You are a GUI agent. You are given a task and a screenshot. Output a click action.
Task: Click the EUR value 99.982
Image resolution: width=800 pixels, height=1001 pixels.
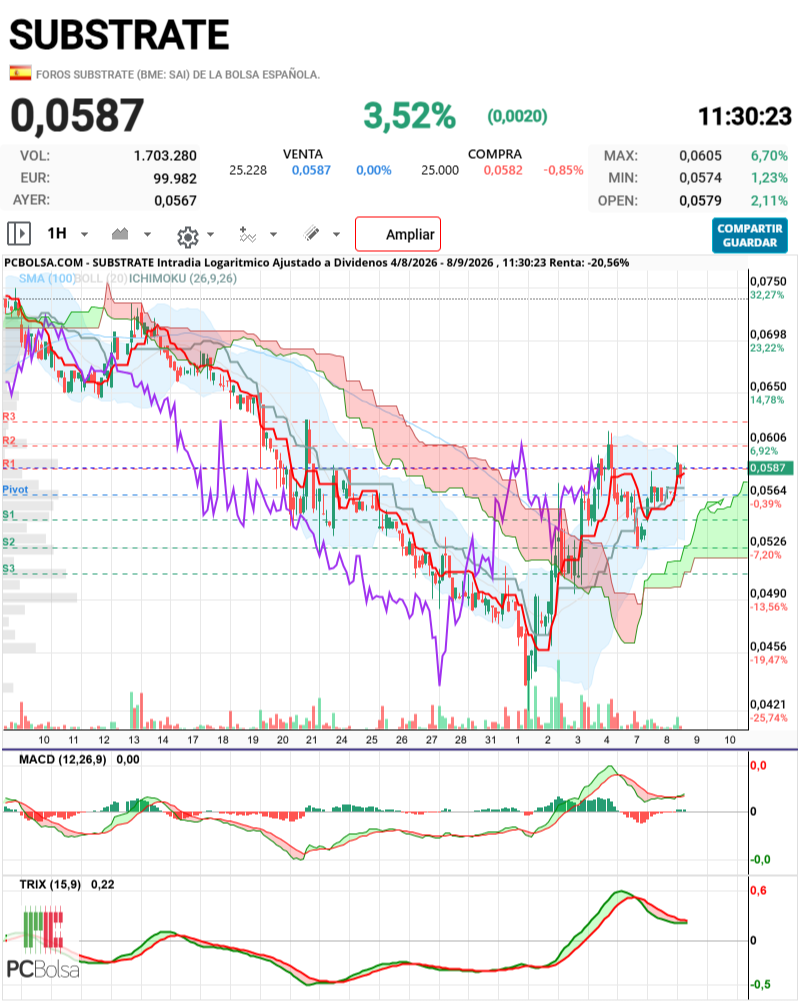click(x=175, y=179)
